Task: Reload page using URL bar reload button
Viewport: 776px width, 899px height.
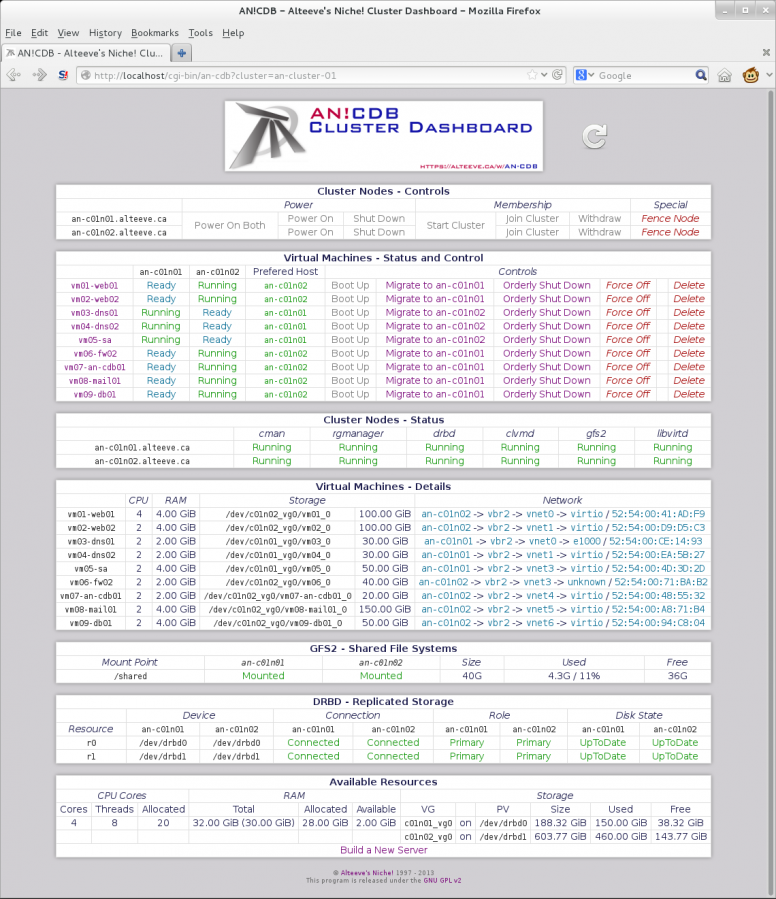Action: pyautogui.click(x=557, y=75)
